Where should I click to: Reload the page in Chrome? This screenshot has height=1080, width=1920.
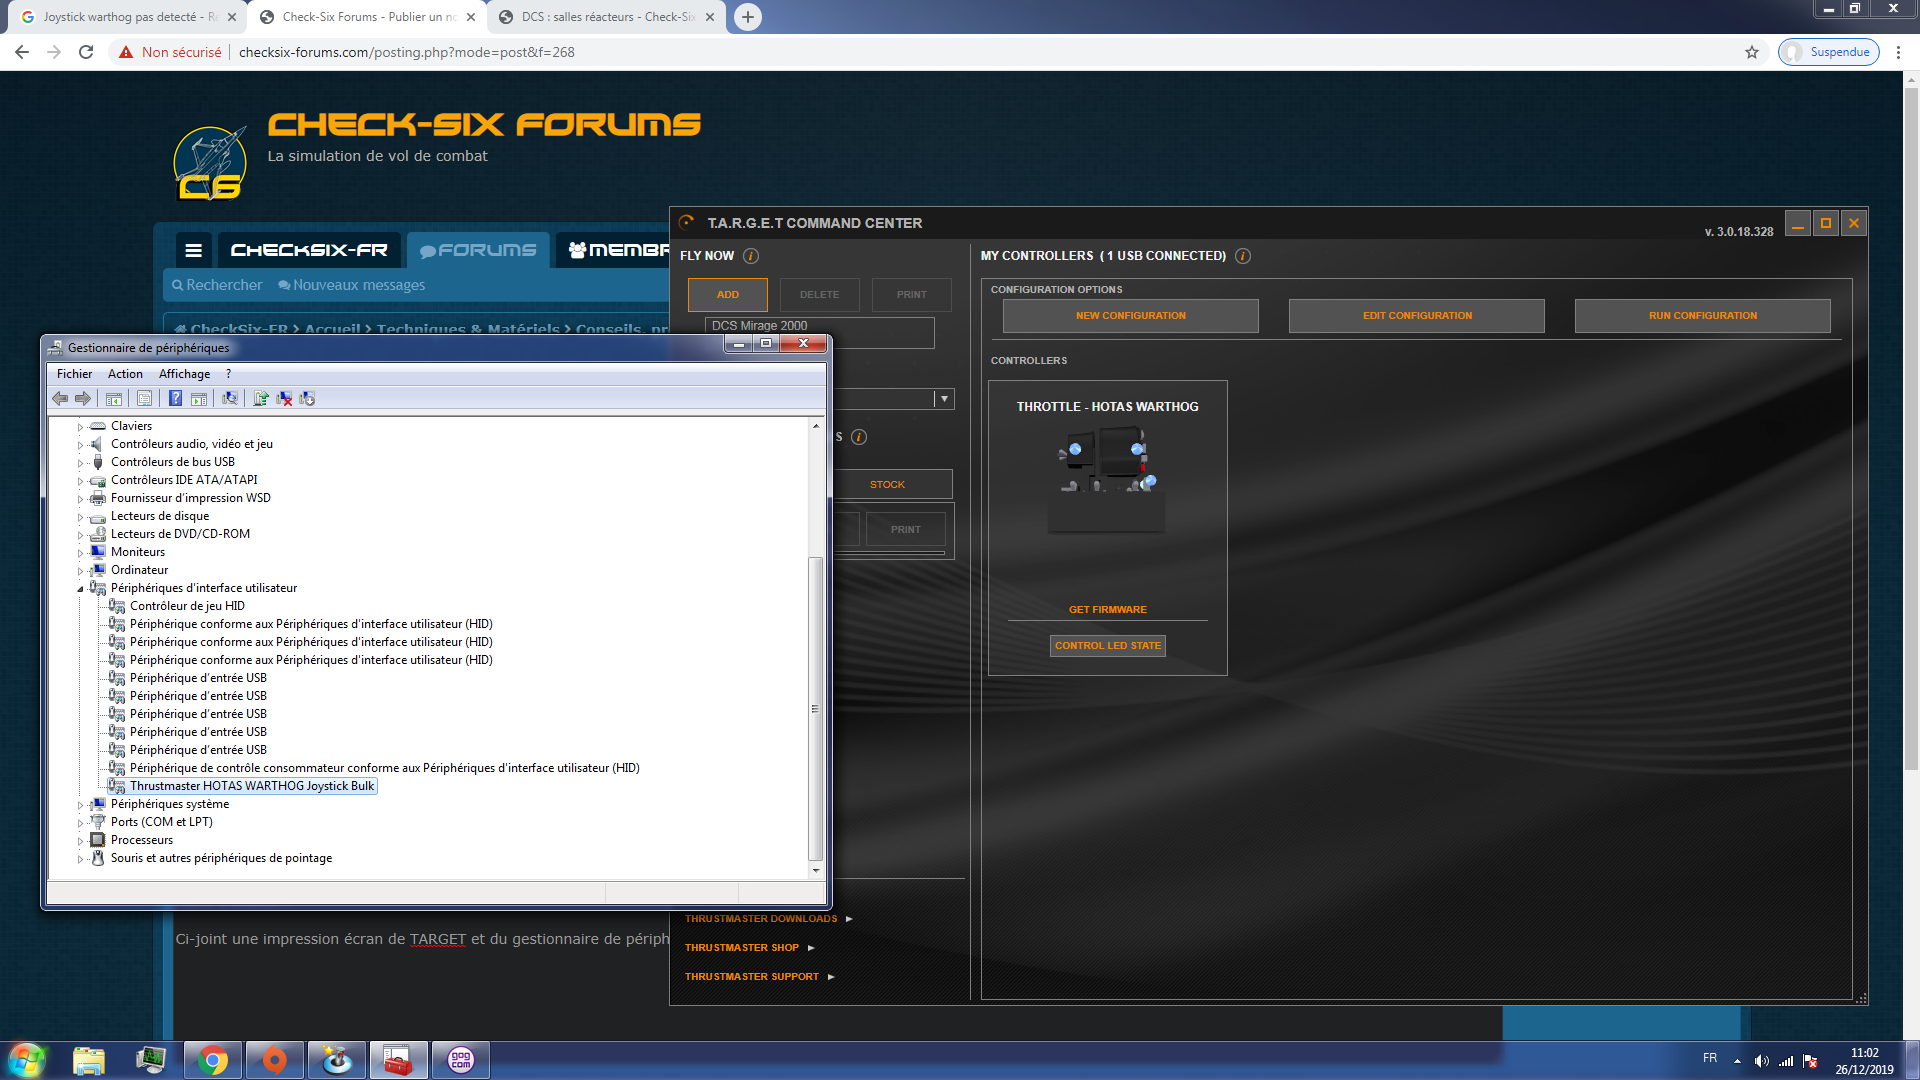point(86,52)
